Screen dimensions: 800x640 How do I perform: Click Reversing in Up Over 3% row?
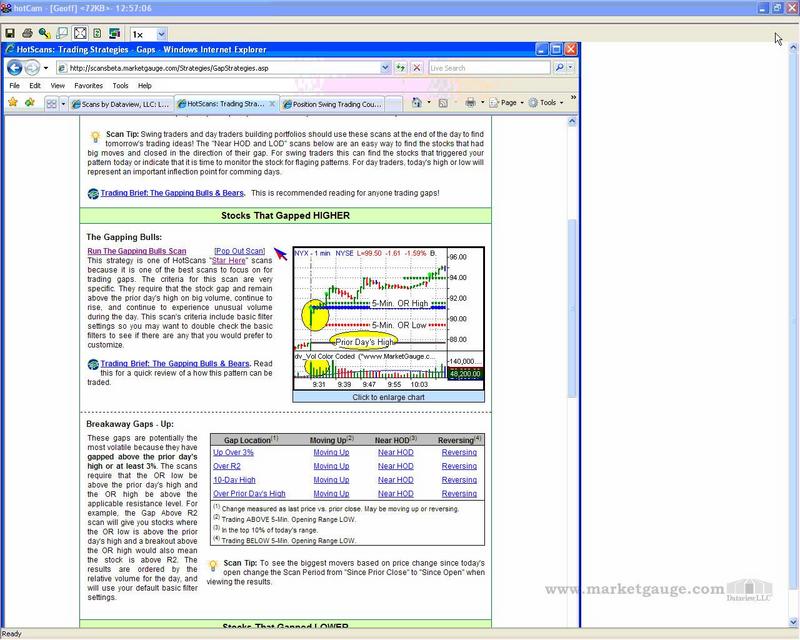coord(459,452)
